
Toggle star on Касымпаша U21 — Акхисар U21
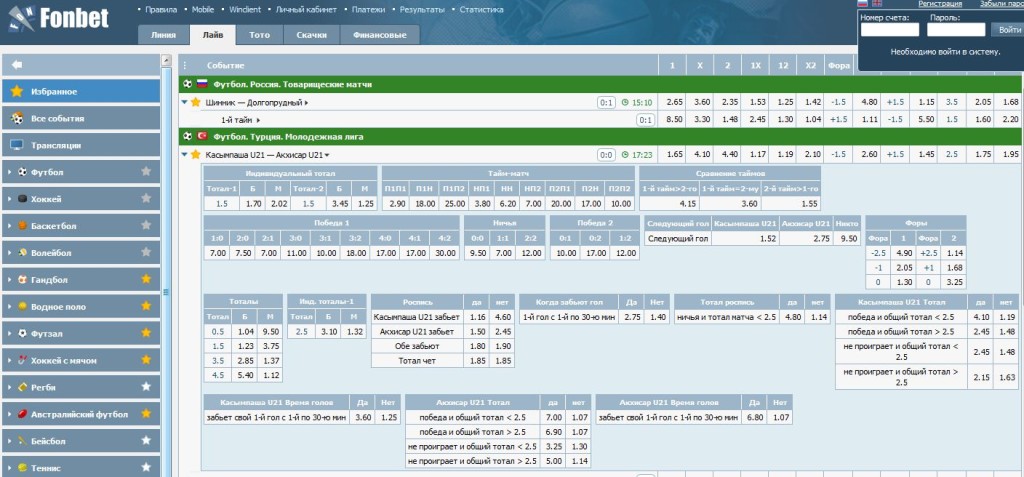coord(195,154)
